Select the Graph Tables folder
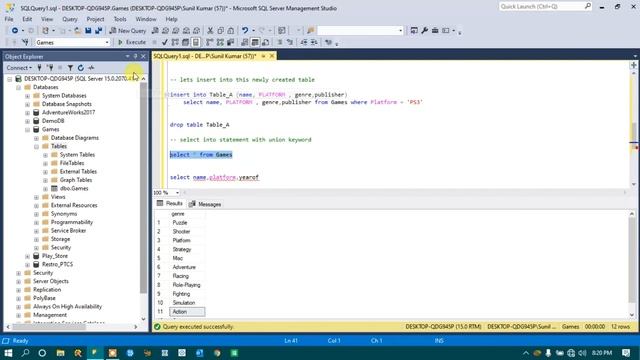Viewport: 640px width, 360px height. 76,180
